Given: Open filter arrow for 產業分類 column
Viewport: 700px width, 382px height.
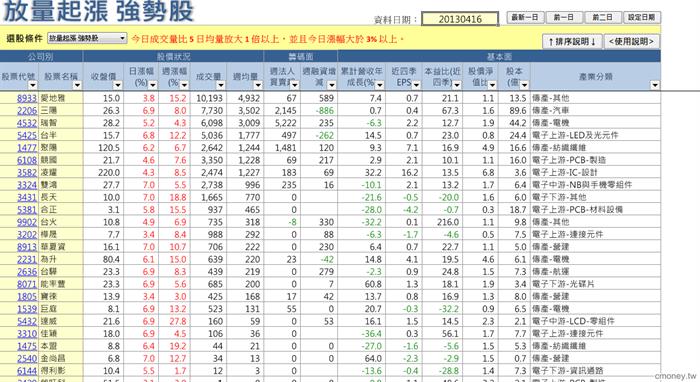Looking at the screenshot, I should (655, 85).
